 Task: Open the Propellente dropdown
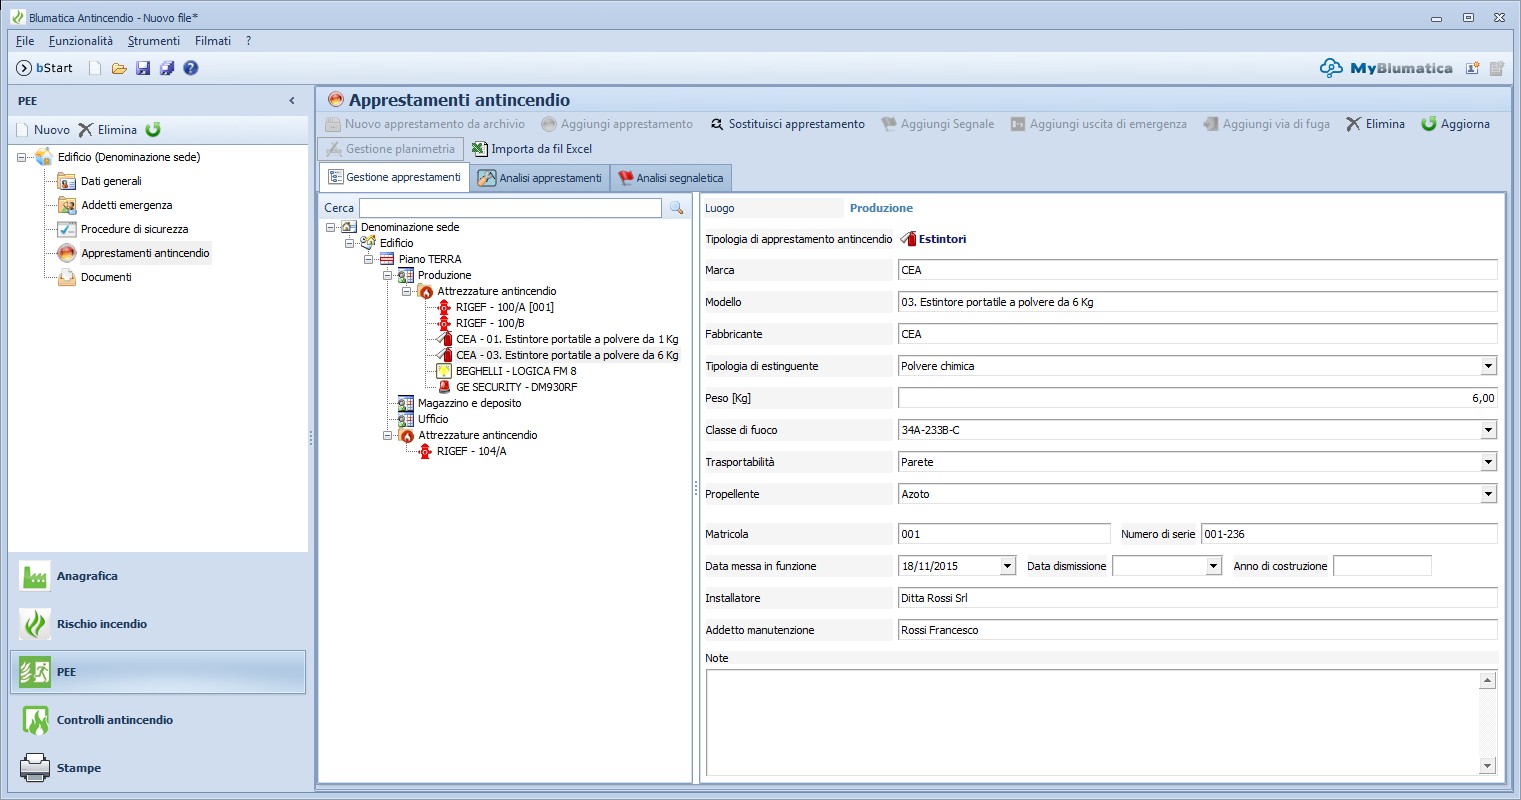point(1488,494)
